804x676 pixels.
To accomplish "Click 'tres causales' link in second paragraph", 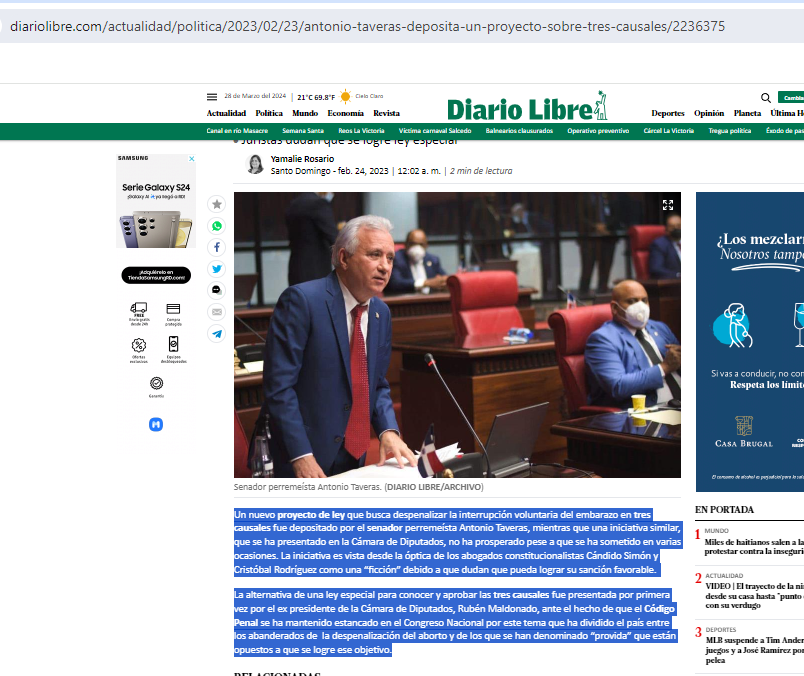I will [x=521, y=595].
